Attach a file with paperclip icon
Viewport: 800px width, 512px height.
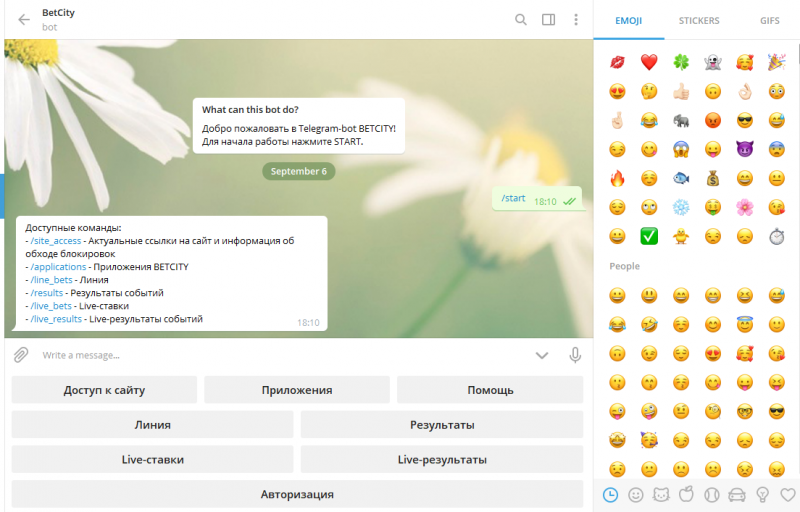tap(21, 355)
